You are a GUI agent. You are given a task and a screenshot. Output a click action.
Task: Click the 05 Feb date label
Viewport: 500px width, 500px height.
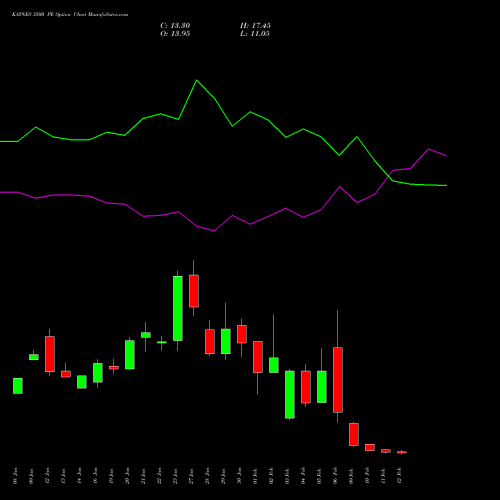(320, 476)
